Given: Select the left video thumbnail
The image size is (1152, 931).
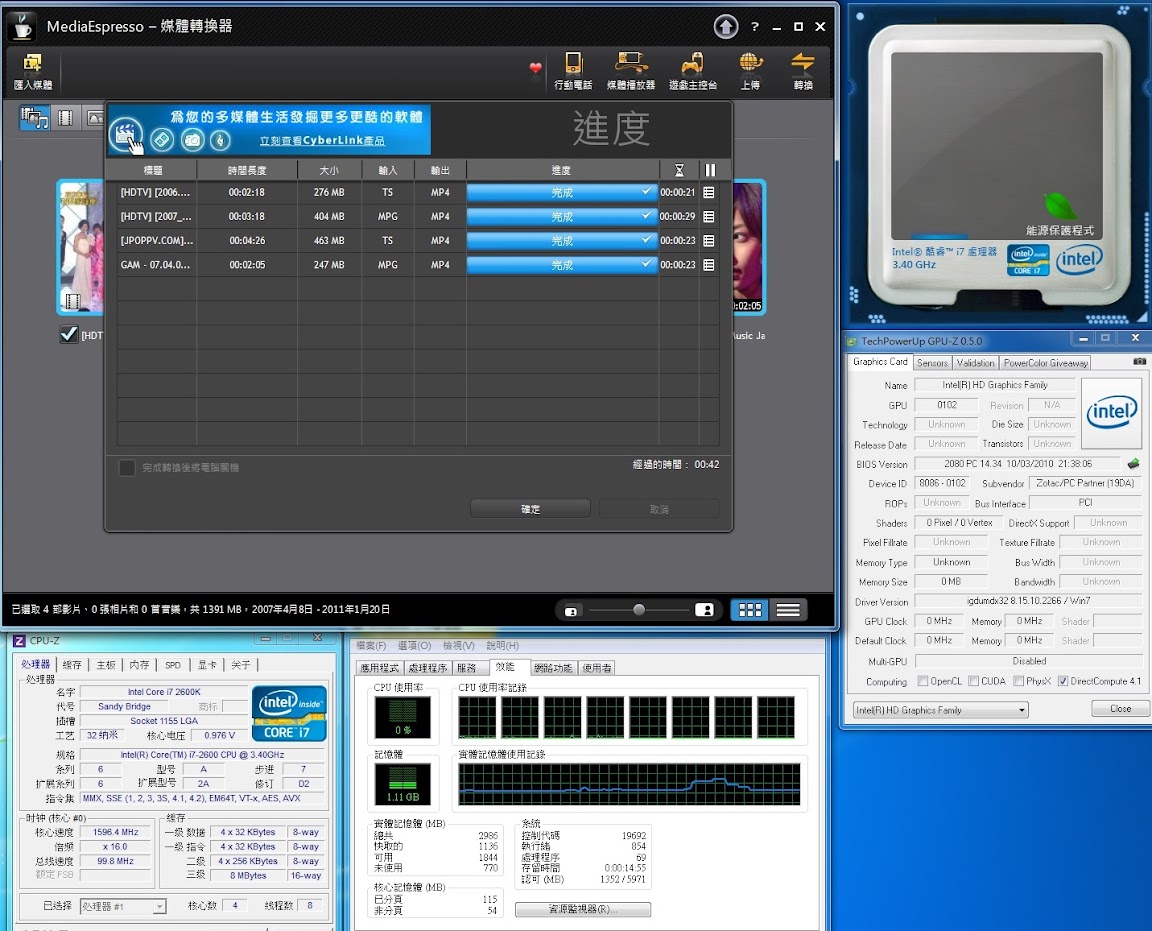Looking at the screenshot, I should pyautogui.click(x=81, y=248).
